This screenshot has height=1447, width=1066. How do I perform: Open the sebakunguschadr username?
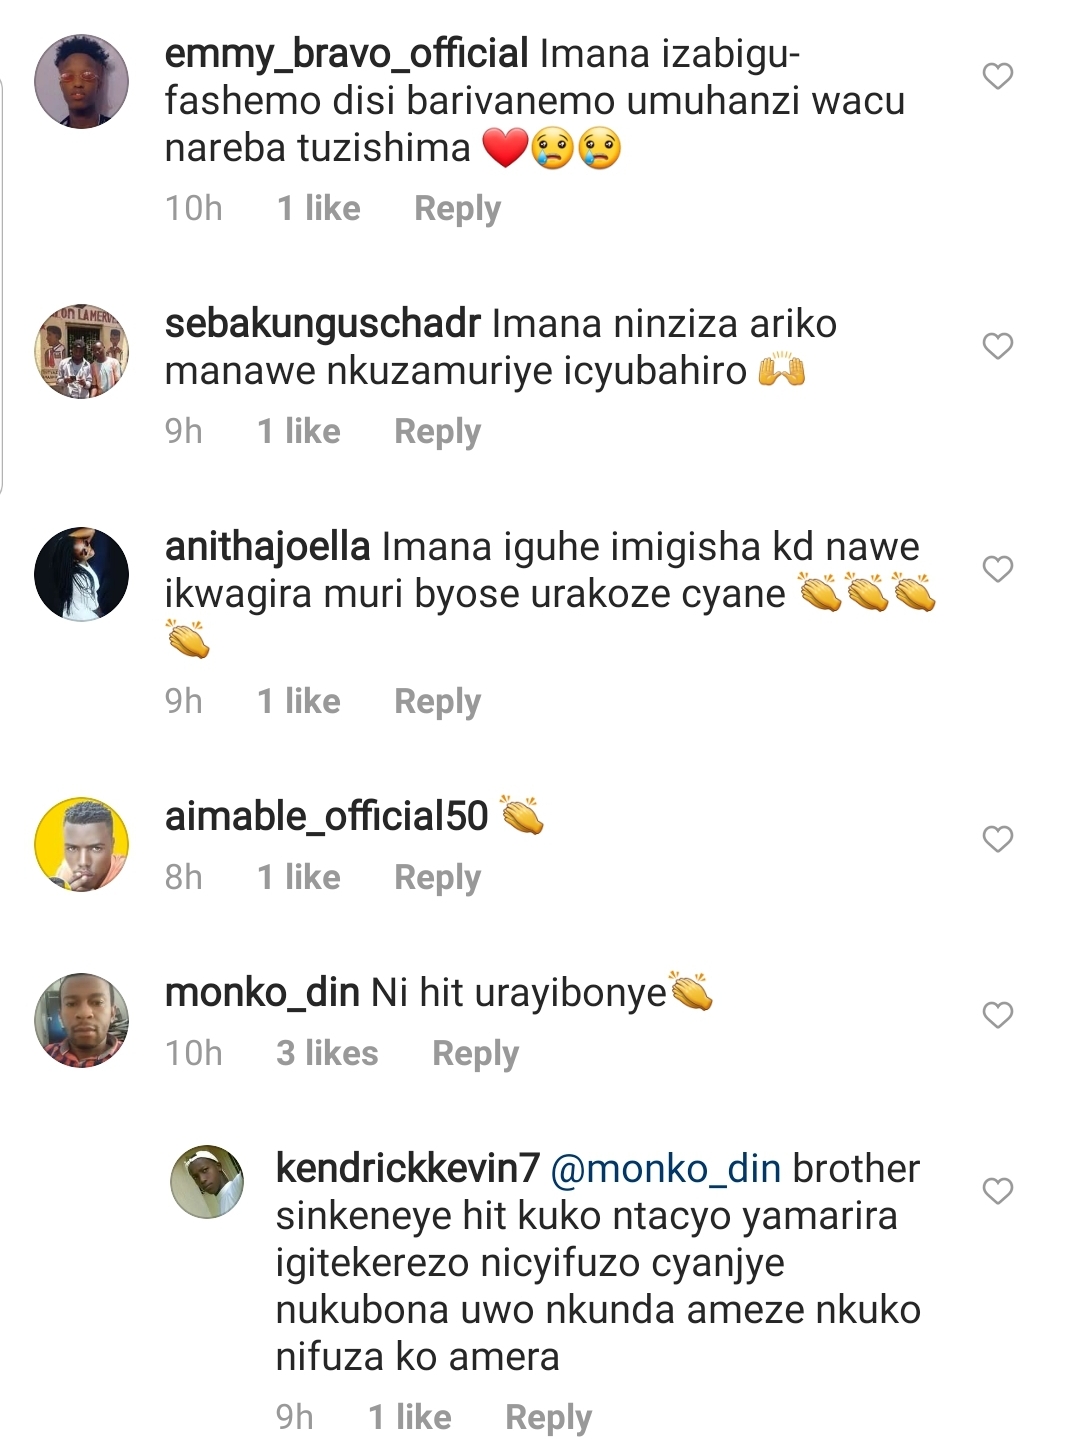click(x=322, y=324)
